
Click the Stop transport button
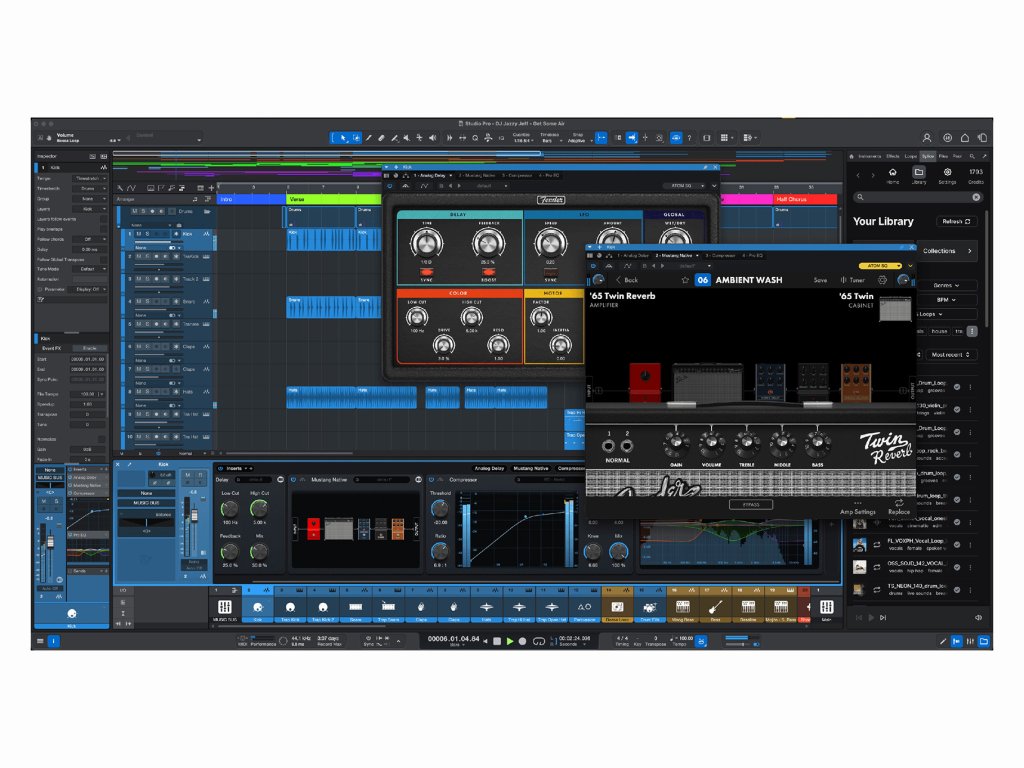[x=497, y=641]
